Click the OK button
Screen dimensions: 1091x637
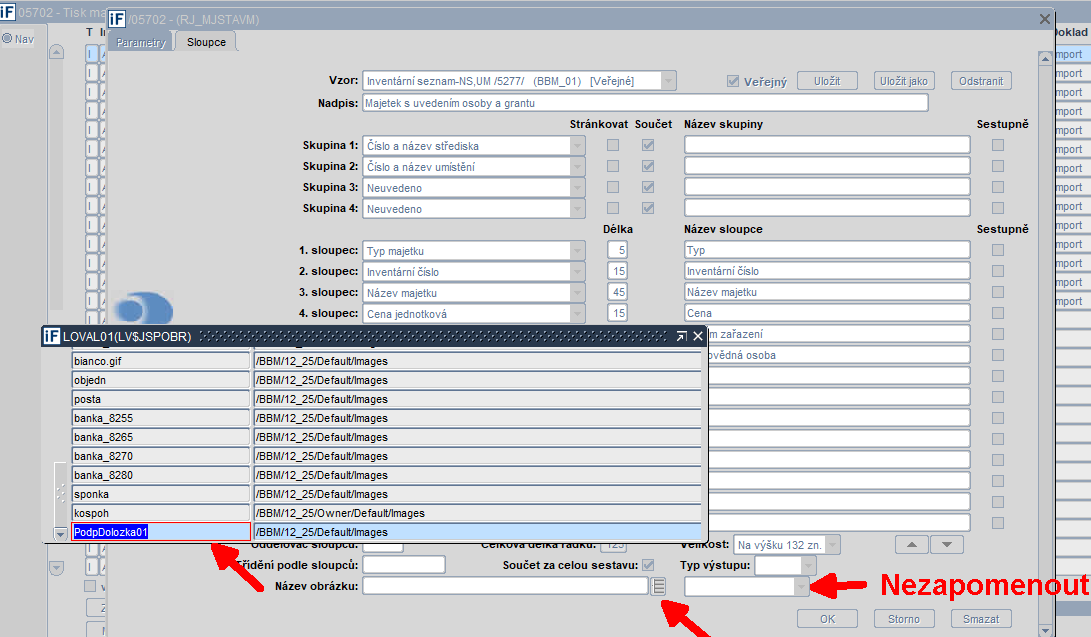[x=827, y=619]
